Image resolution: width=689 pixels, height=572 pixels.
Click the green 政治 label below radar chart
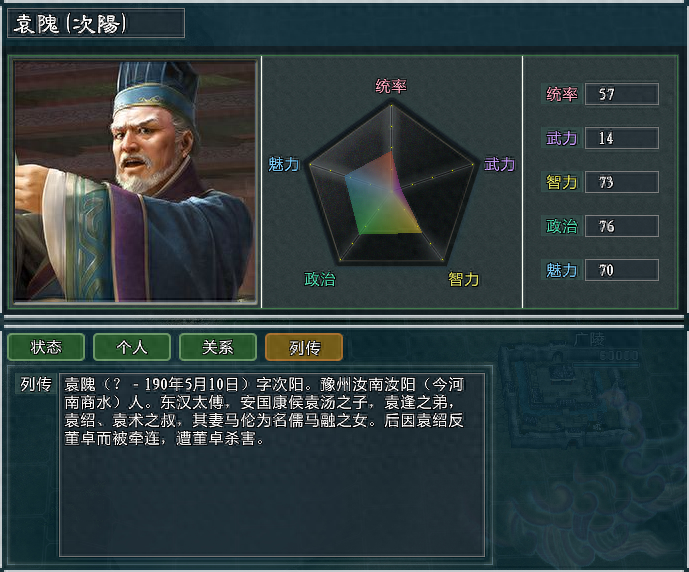tap(320, 279)
